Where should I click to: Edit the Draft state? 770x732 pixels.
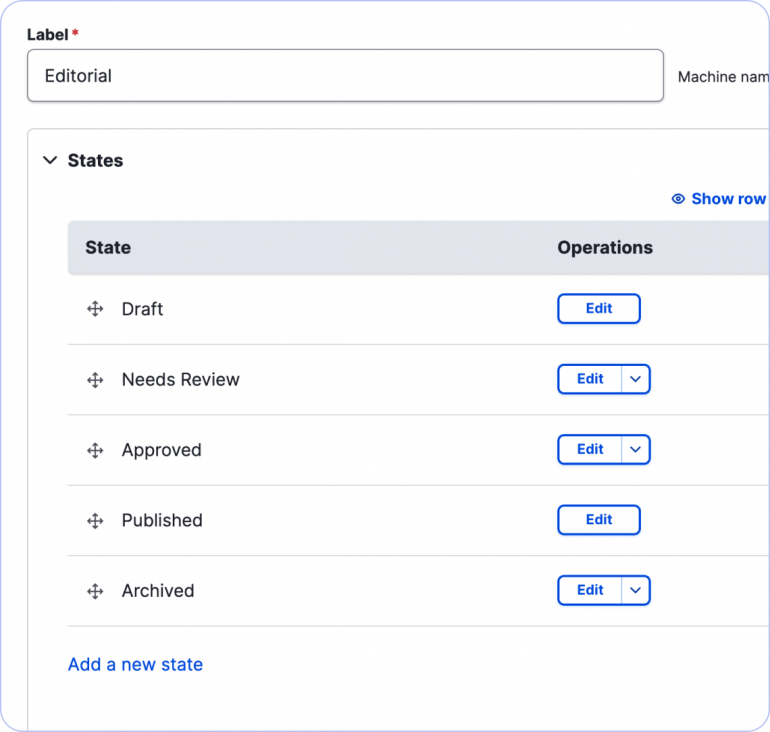[599, 308]
